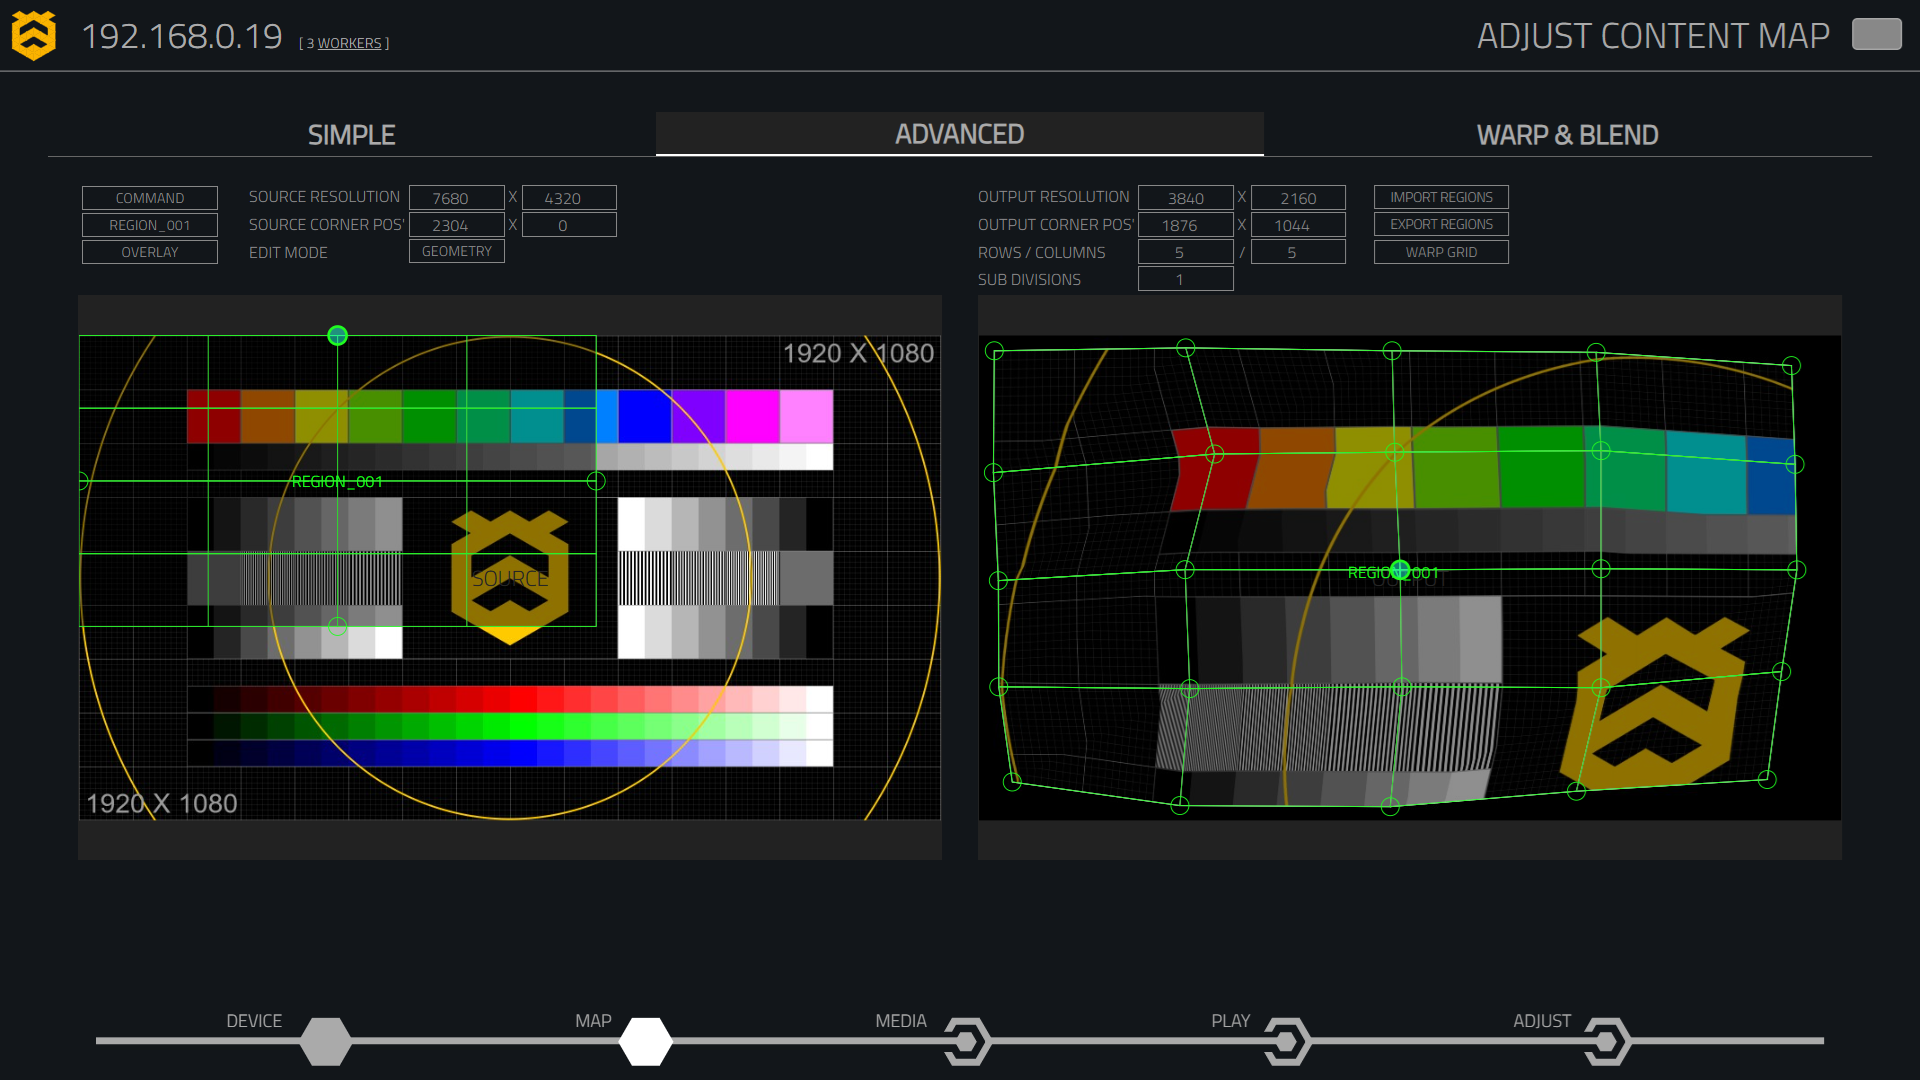
Task: Click the SOURCE CORNER POS X input
Action: pyautogui.click(x=455, y=224)
